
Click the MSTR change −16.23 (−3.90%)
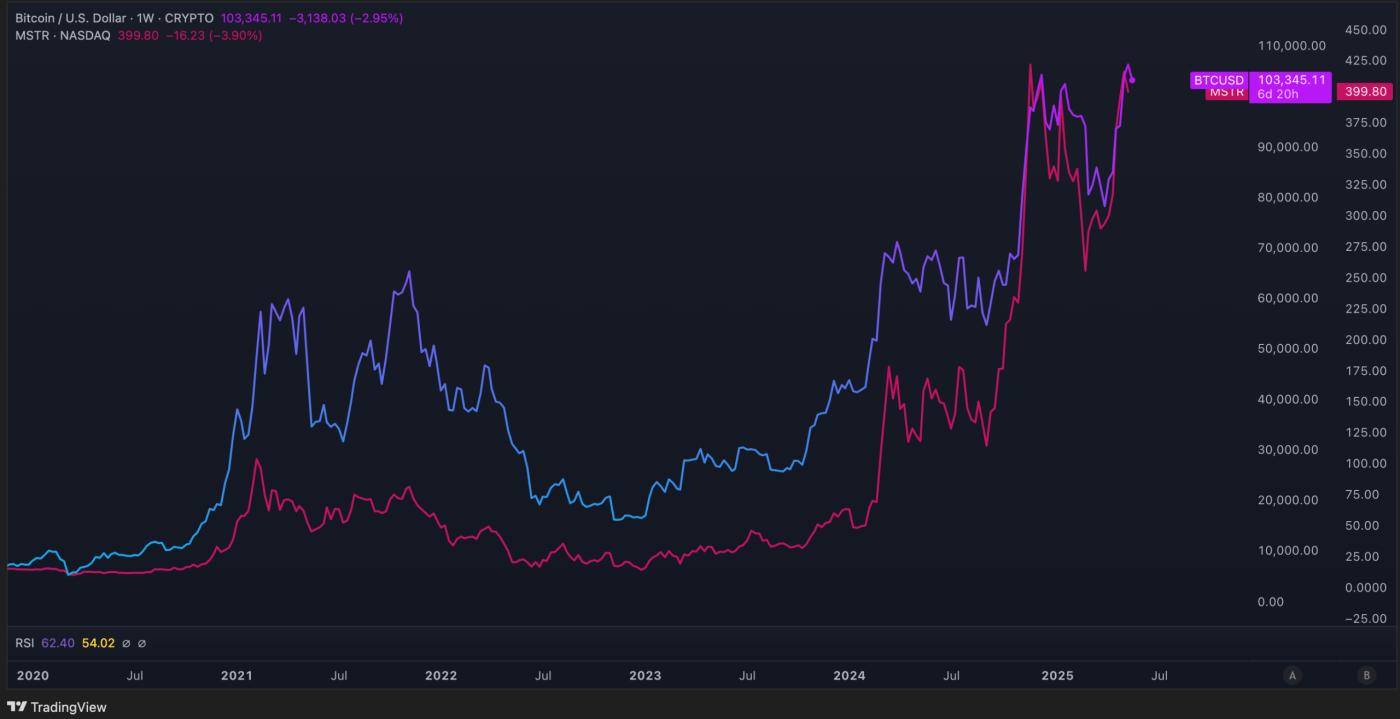[x=213, y=35]
